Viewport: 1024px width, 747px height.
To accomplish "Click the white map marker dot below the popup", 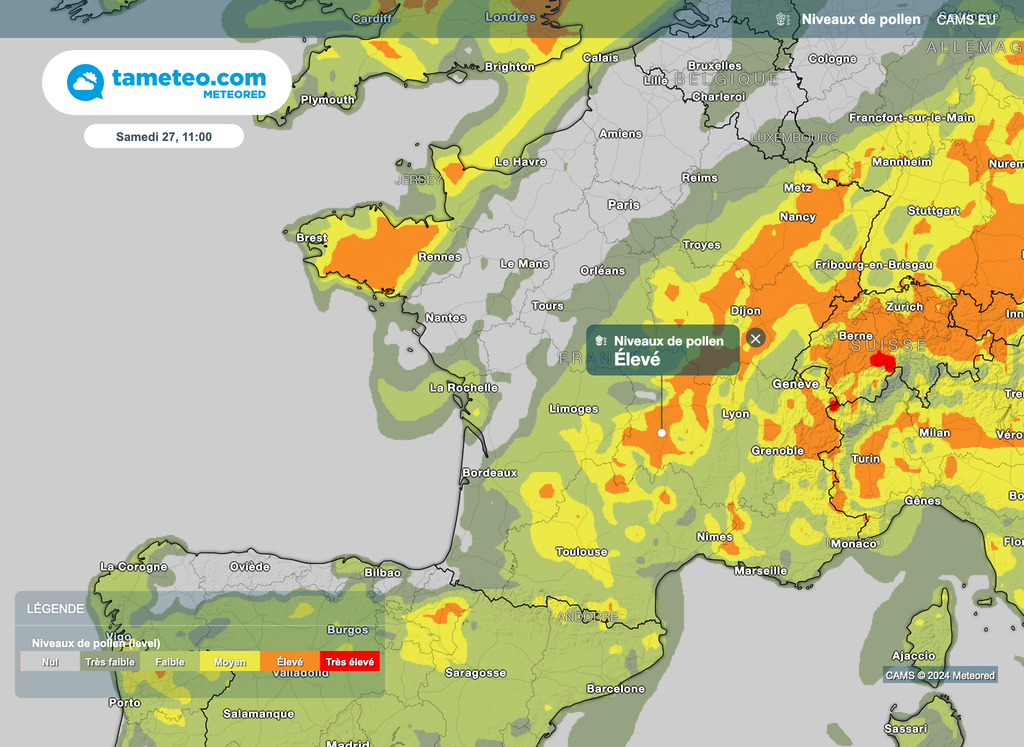I will (662, 433).
